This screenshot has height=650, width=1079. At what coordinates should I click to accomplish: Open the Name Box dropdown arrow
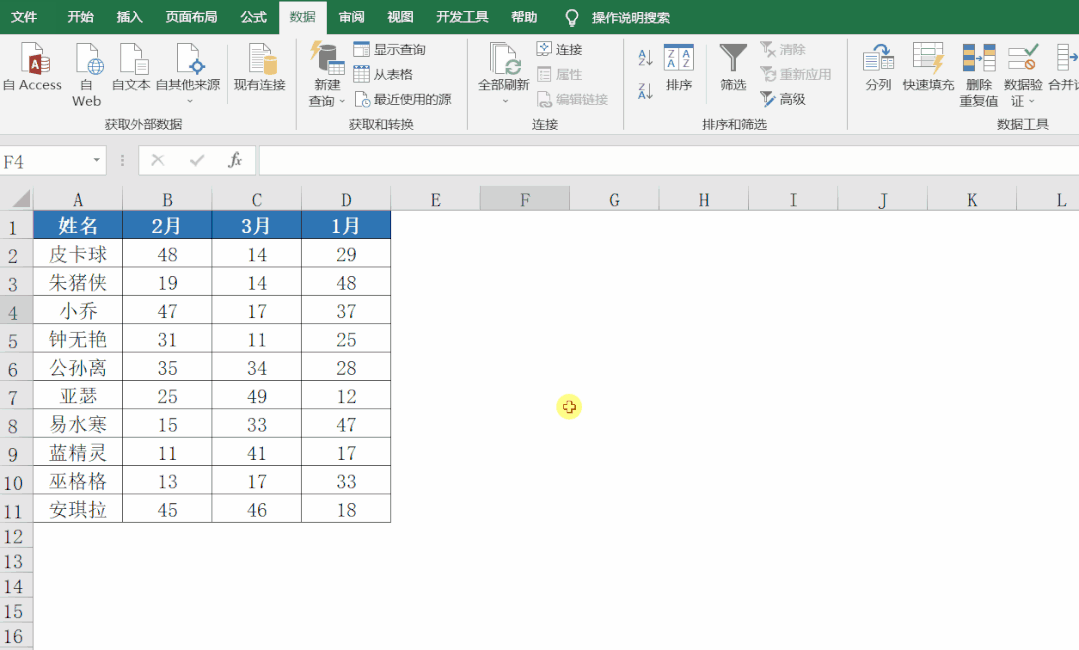click(x=96, y=160)
